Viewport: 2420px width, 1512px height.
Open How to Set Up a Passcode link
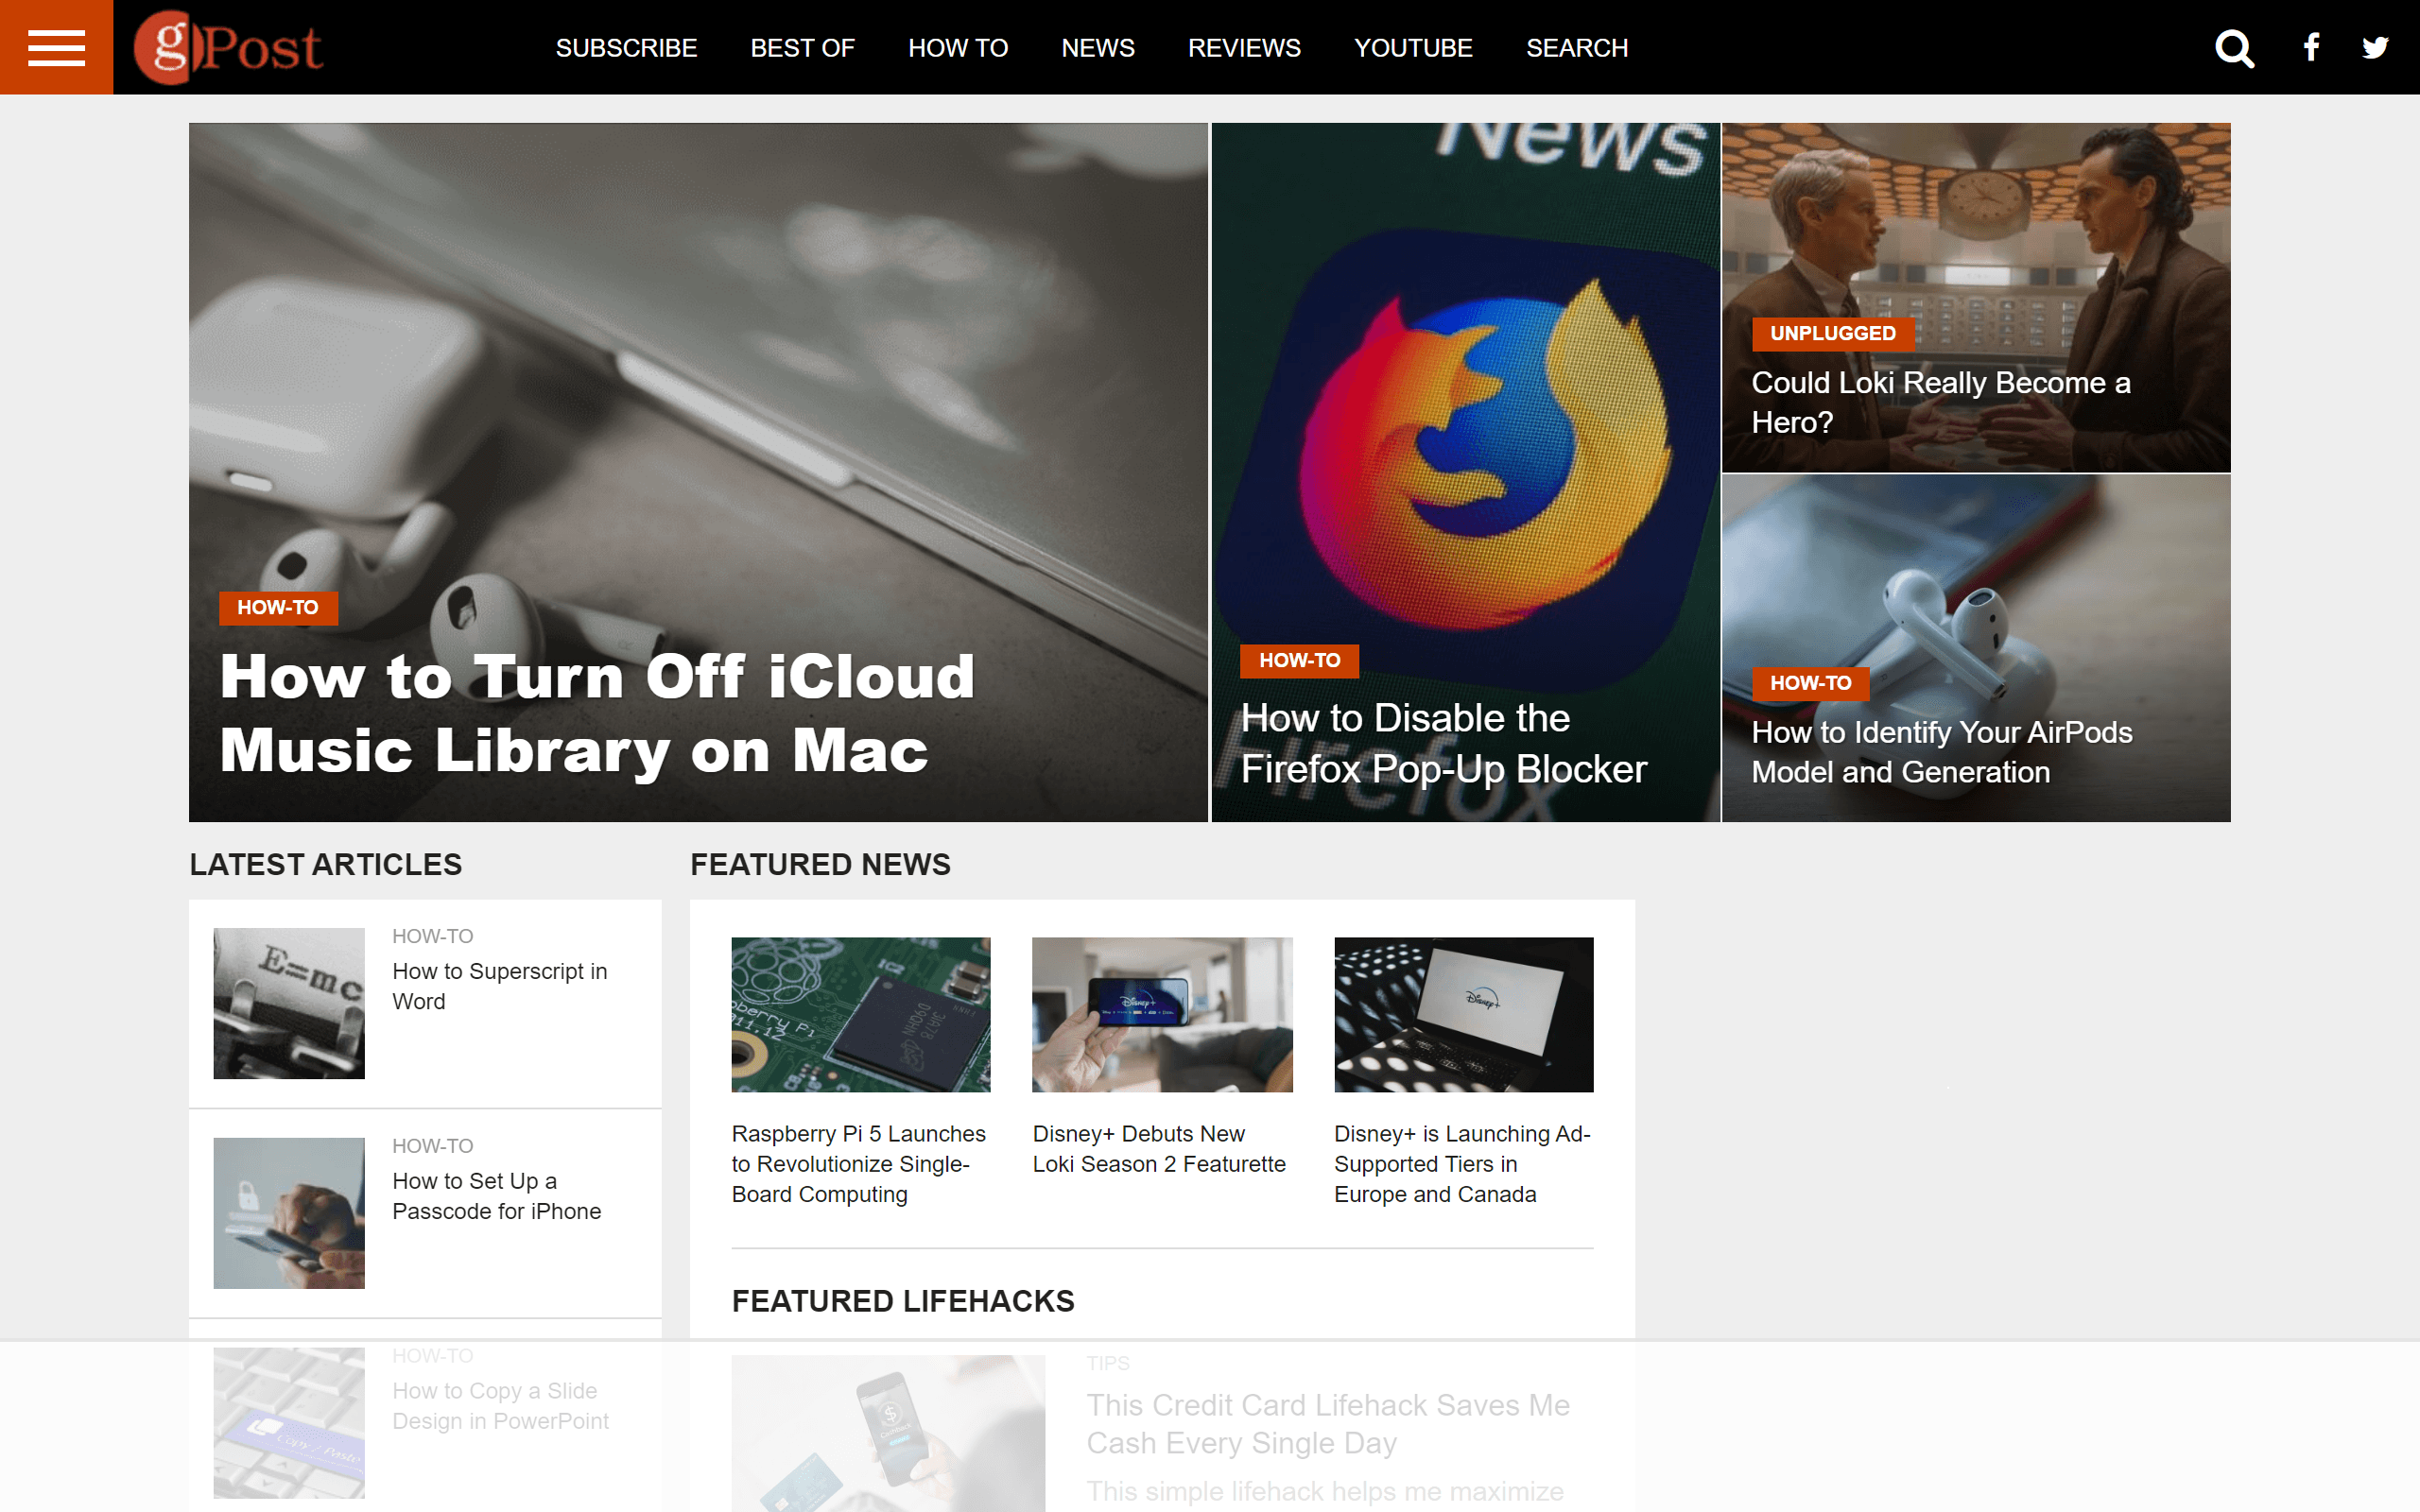click(496, 1196)
